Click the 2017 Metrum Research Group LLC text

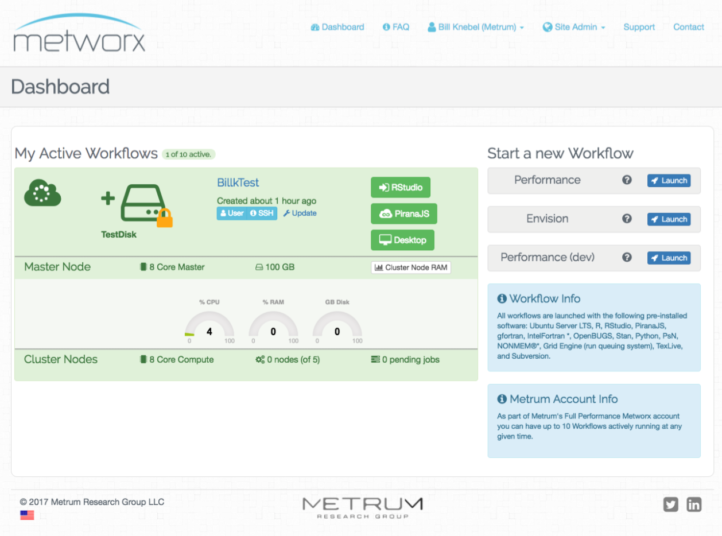point(92,502)
